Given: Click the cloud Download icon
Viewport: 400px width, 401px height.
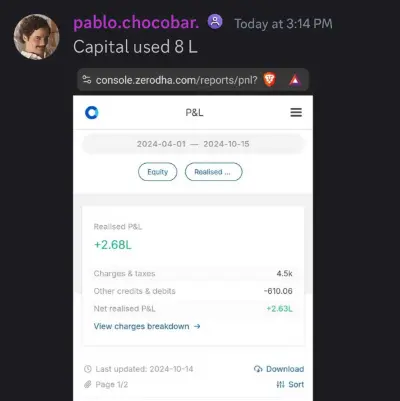Looking at the screenshot, I should (258, 369).
